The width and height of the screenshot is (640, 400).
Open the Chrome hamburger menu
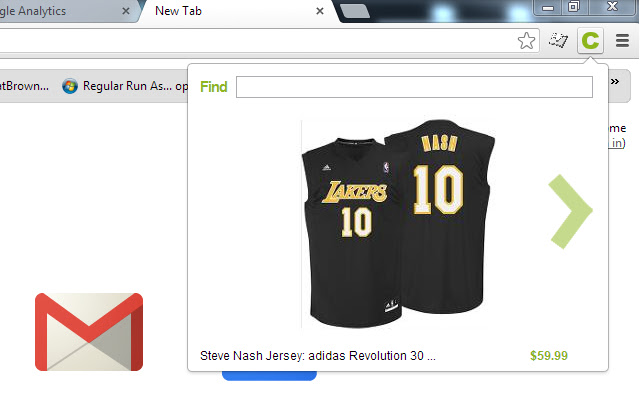pos(622,40)
